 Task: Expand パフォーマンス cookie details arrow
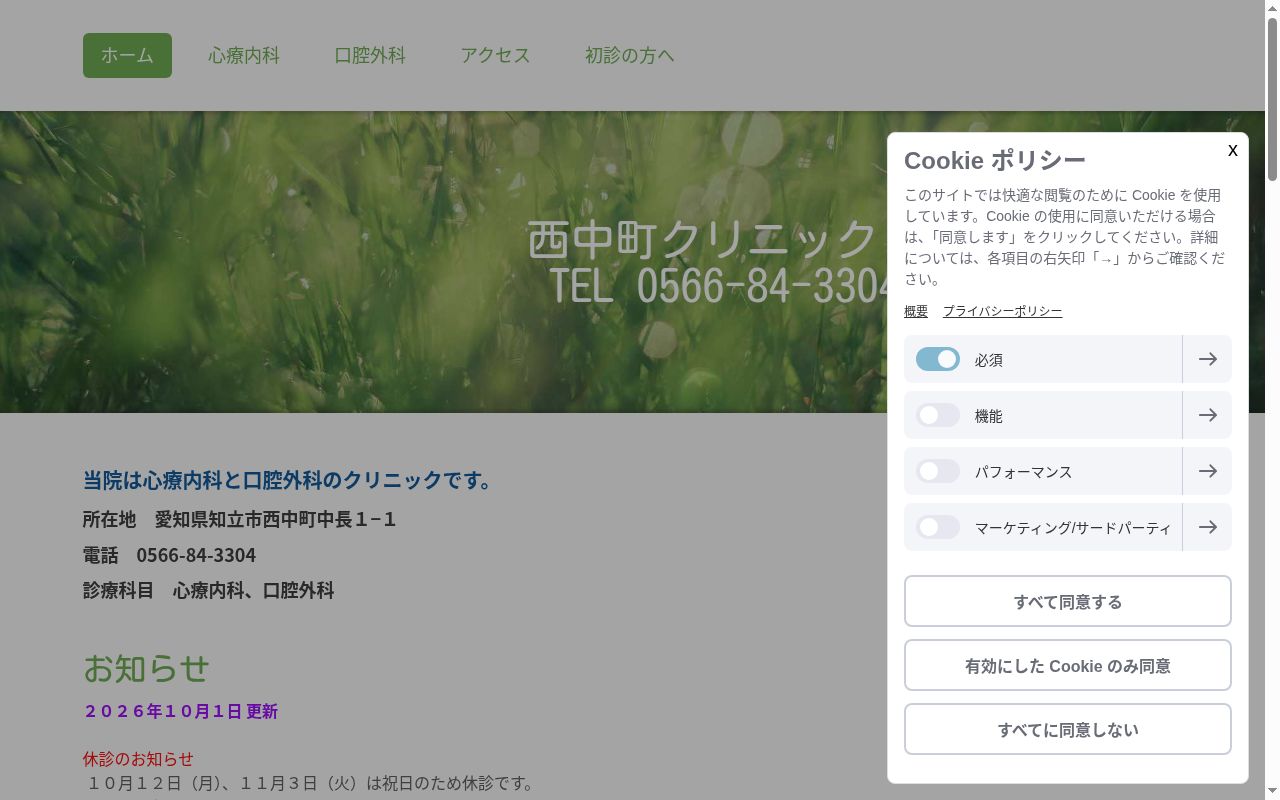(1207, 471)
